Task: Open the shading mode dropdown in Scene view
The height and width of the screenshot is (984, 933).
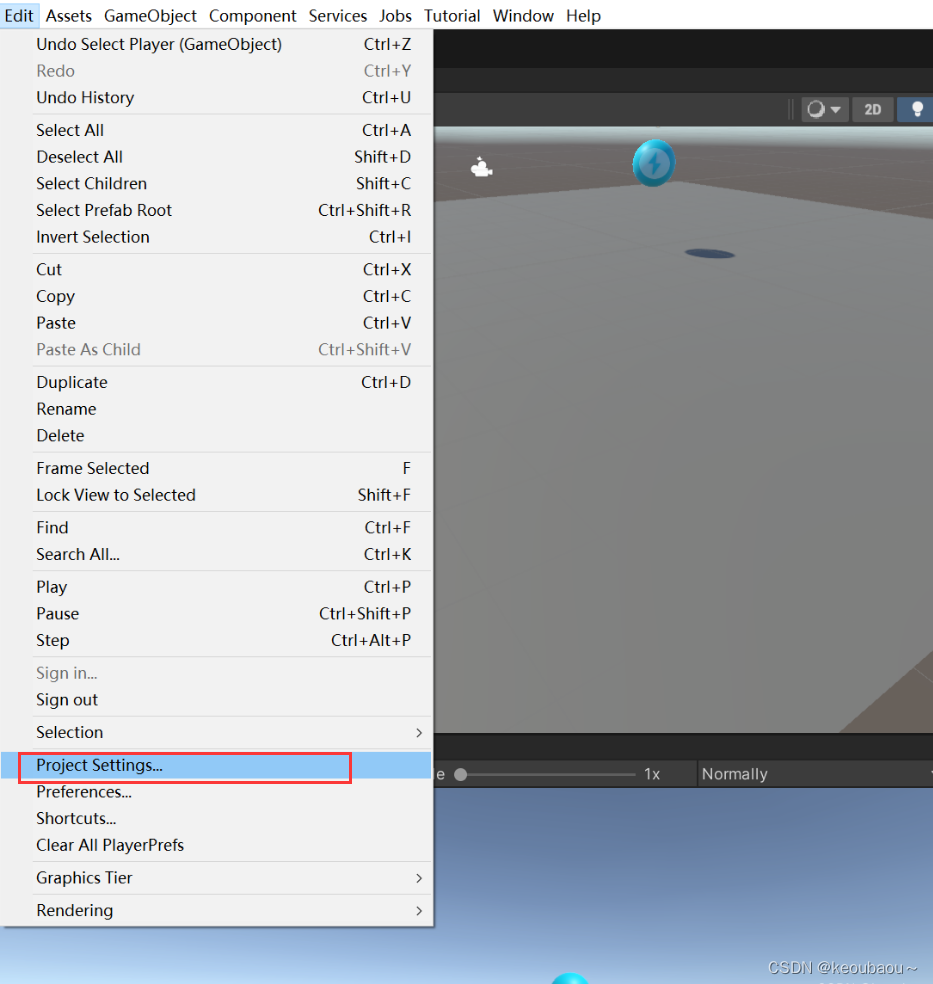Action: tap(823, 109)
